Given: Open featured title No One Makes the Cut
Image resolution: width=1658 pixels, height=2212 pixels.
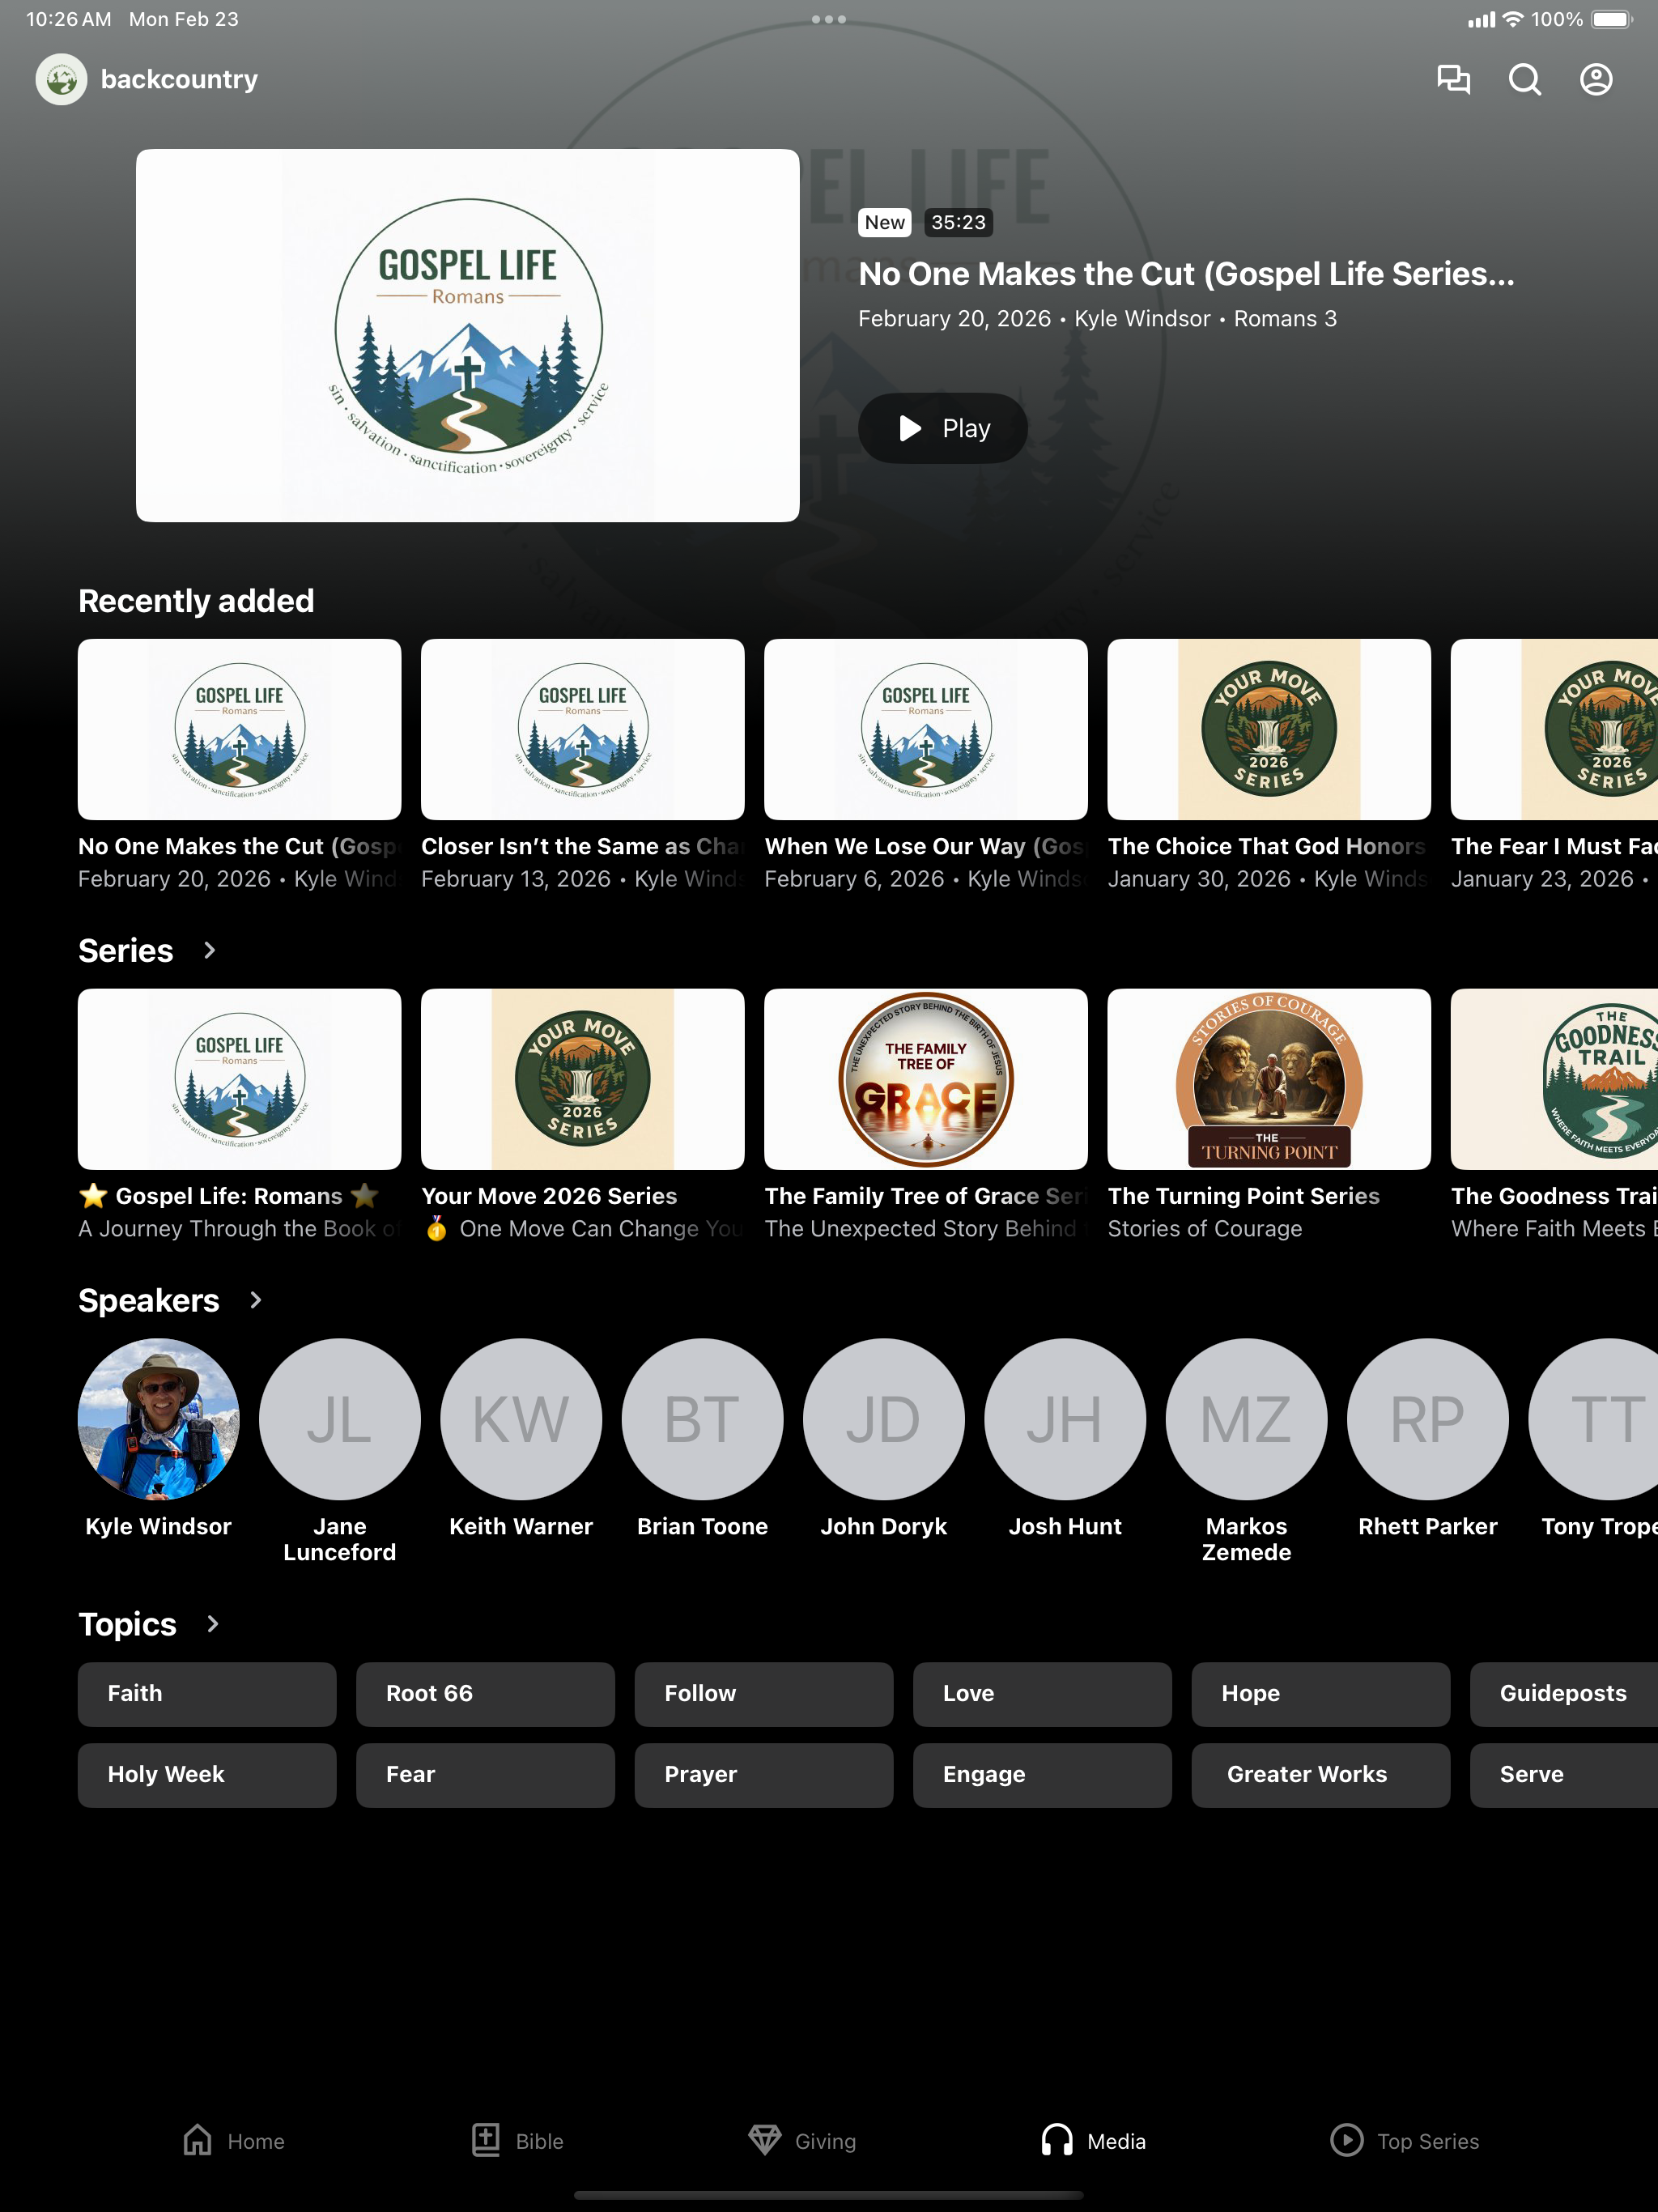Looking at the screenshot, I should (x=1186, y=274).
